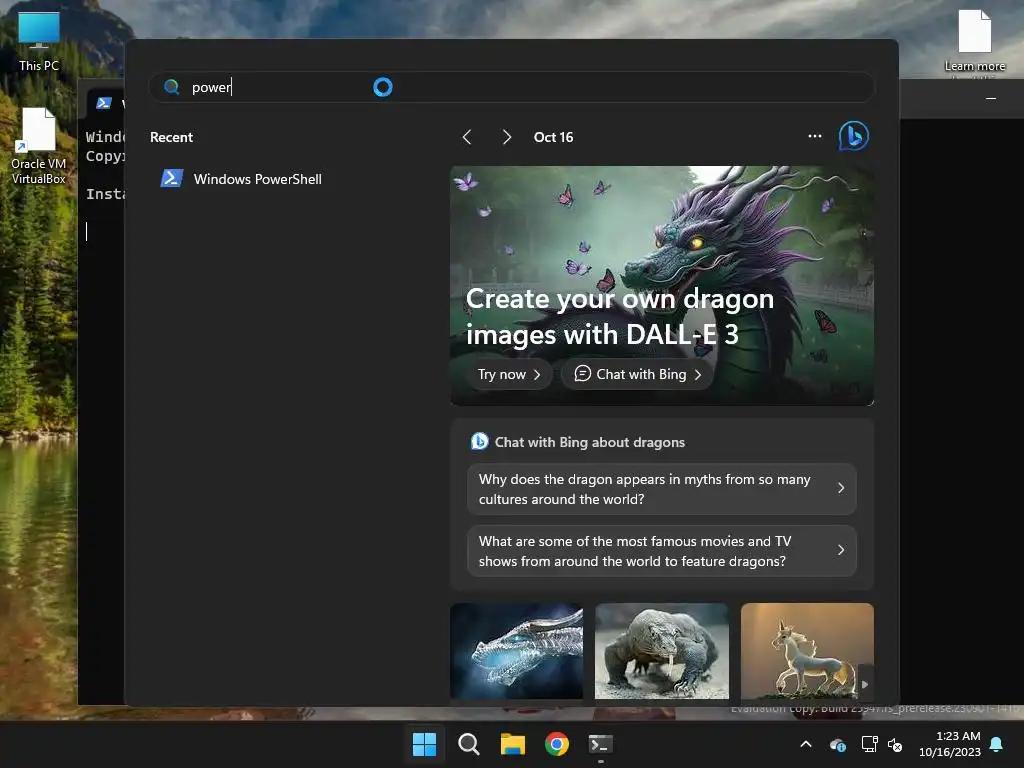The width and height of the screenshot is (1024, 768).
Task: Click the Oct 16 date label
Action: pos(553,137)
